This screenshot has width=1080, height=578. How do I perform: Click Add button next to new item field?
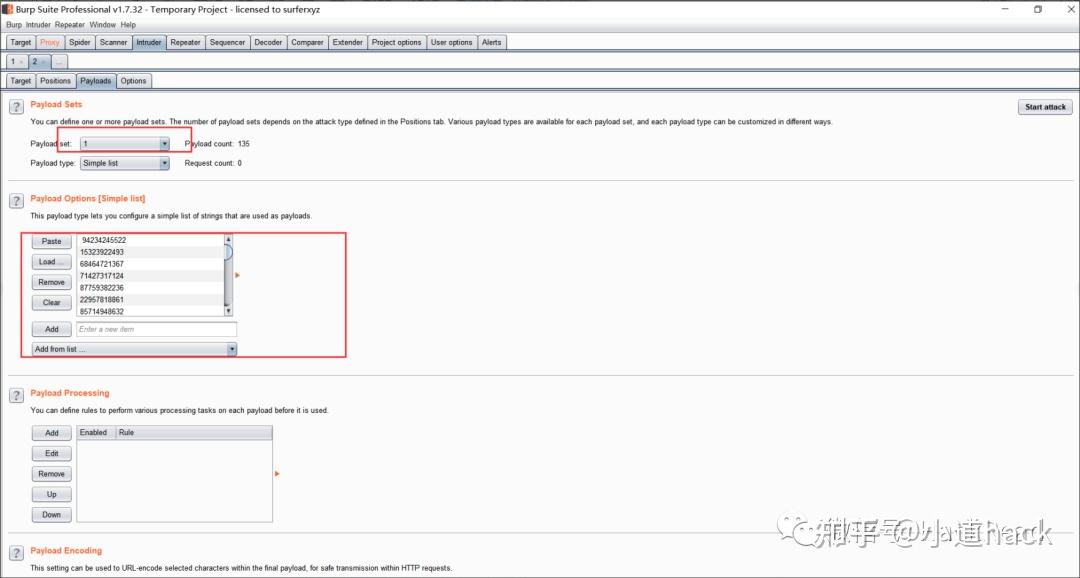pyautogui.click(x=52, y=329)
